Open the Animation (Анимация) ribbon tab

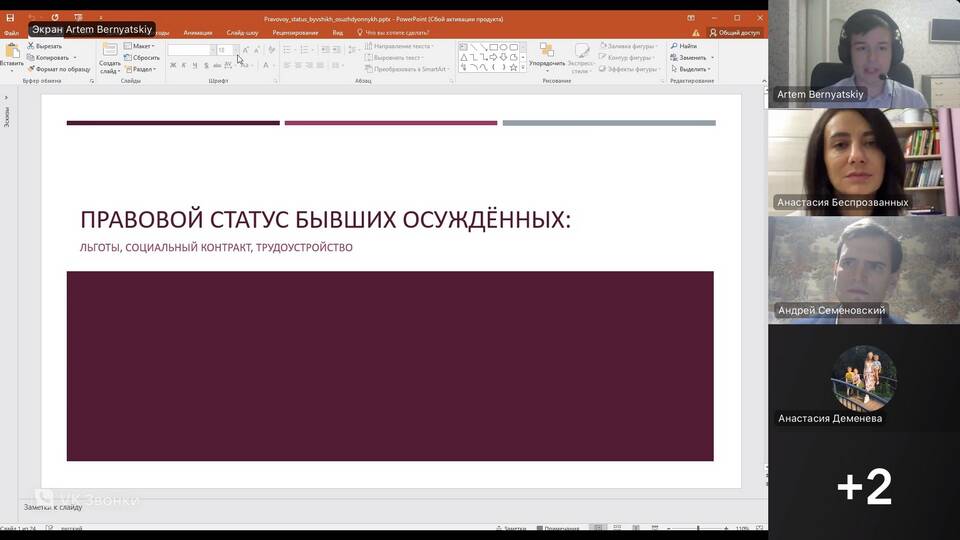point(198,32)
